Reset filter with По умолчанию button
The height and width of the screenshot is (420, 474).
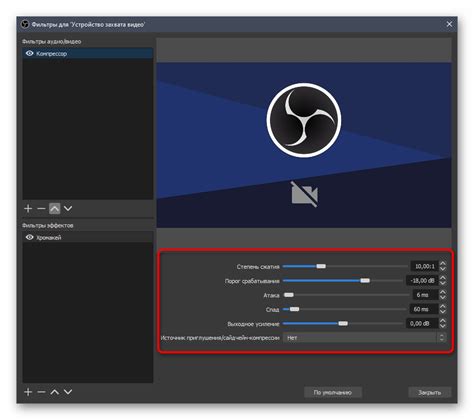pyautogui.click(x=333, y=392)
